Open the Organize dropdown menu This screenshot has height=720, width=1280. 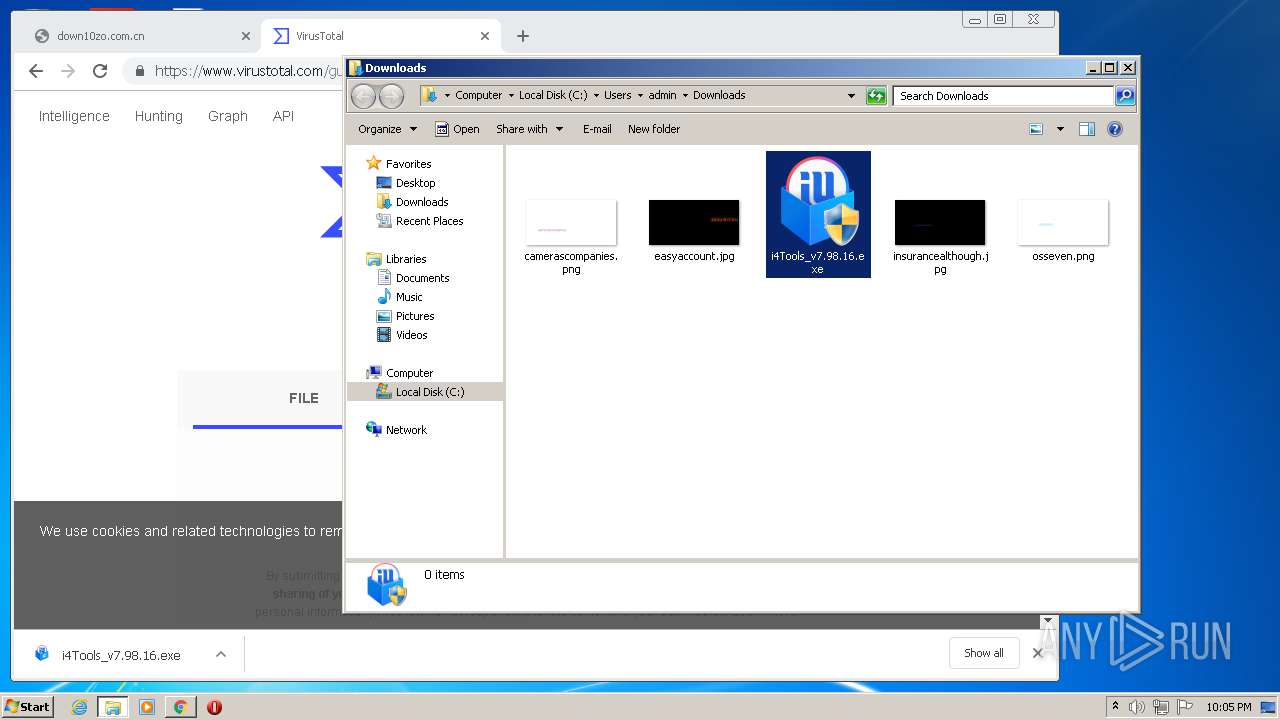click(x=387, y=129)
